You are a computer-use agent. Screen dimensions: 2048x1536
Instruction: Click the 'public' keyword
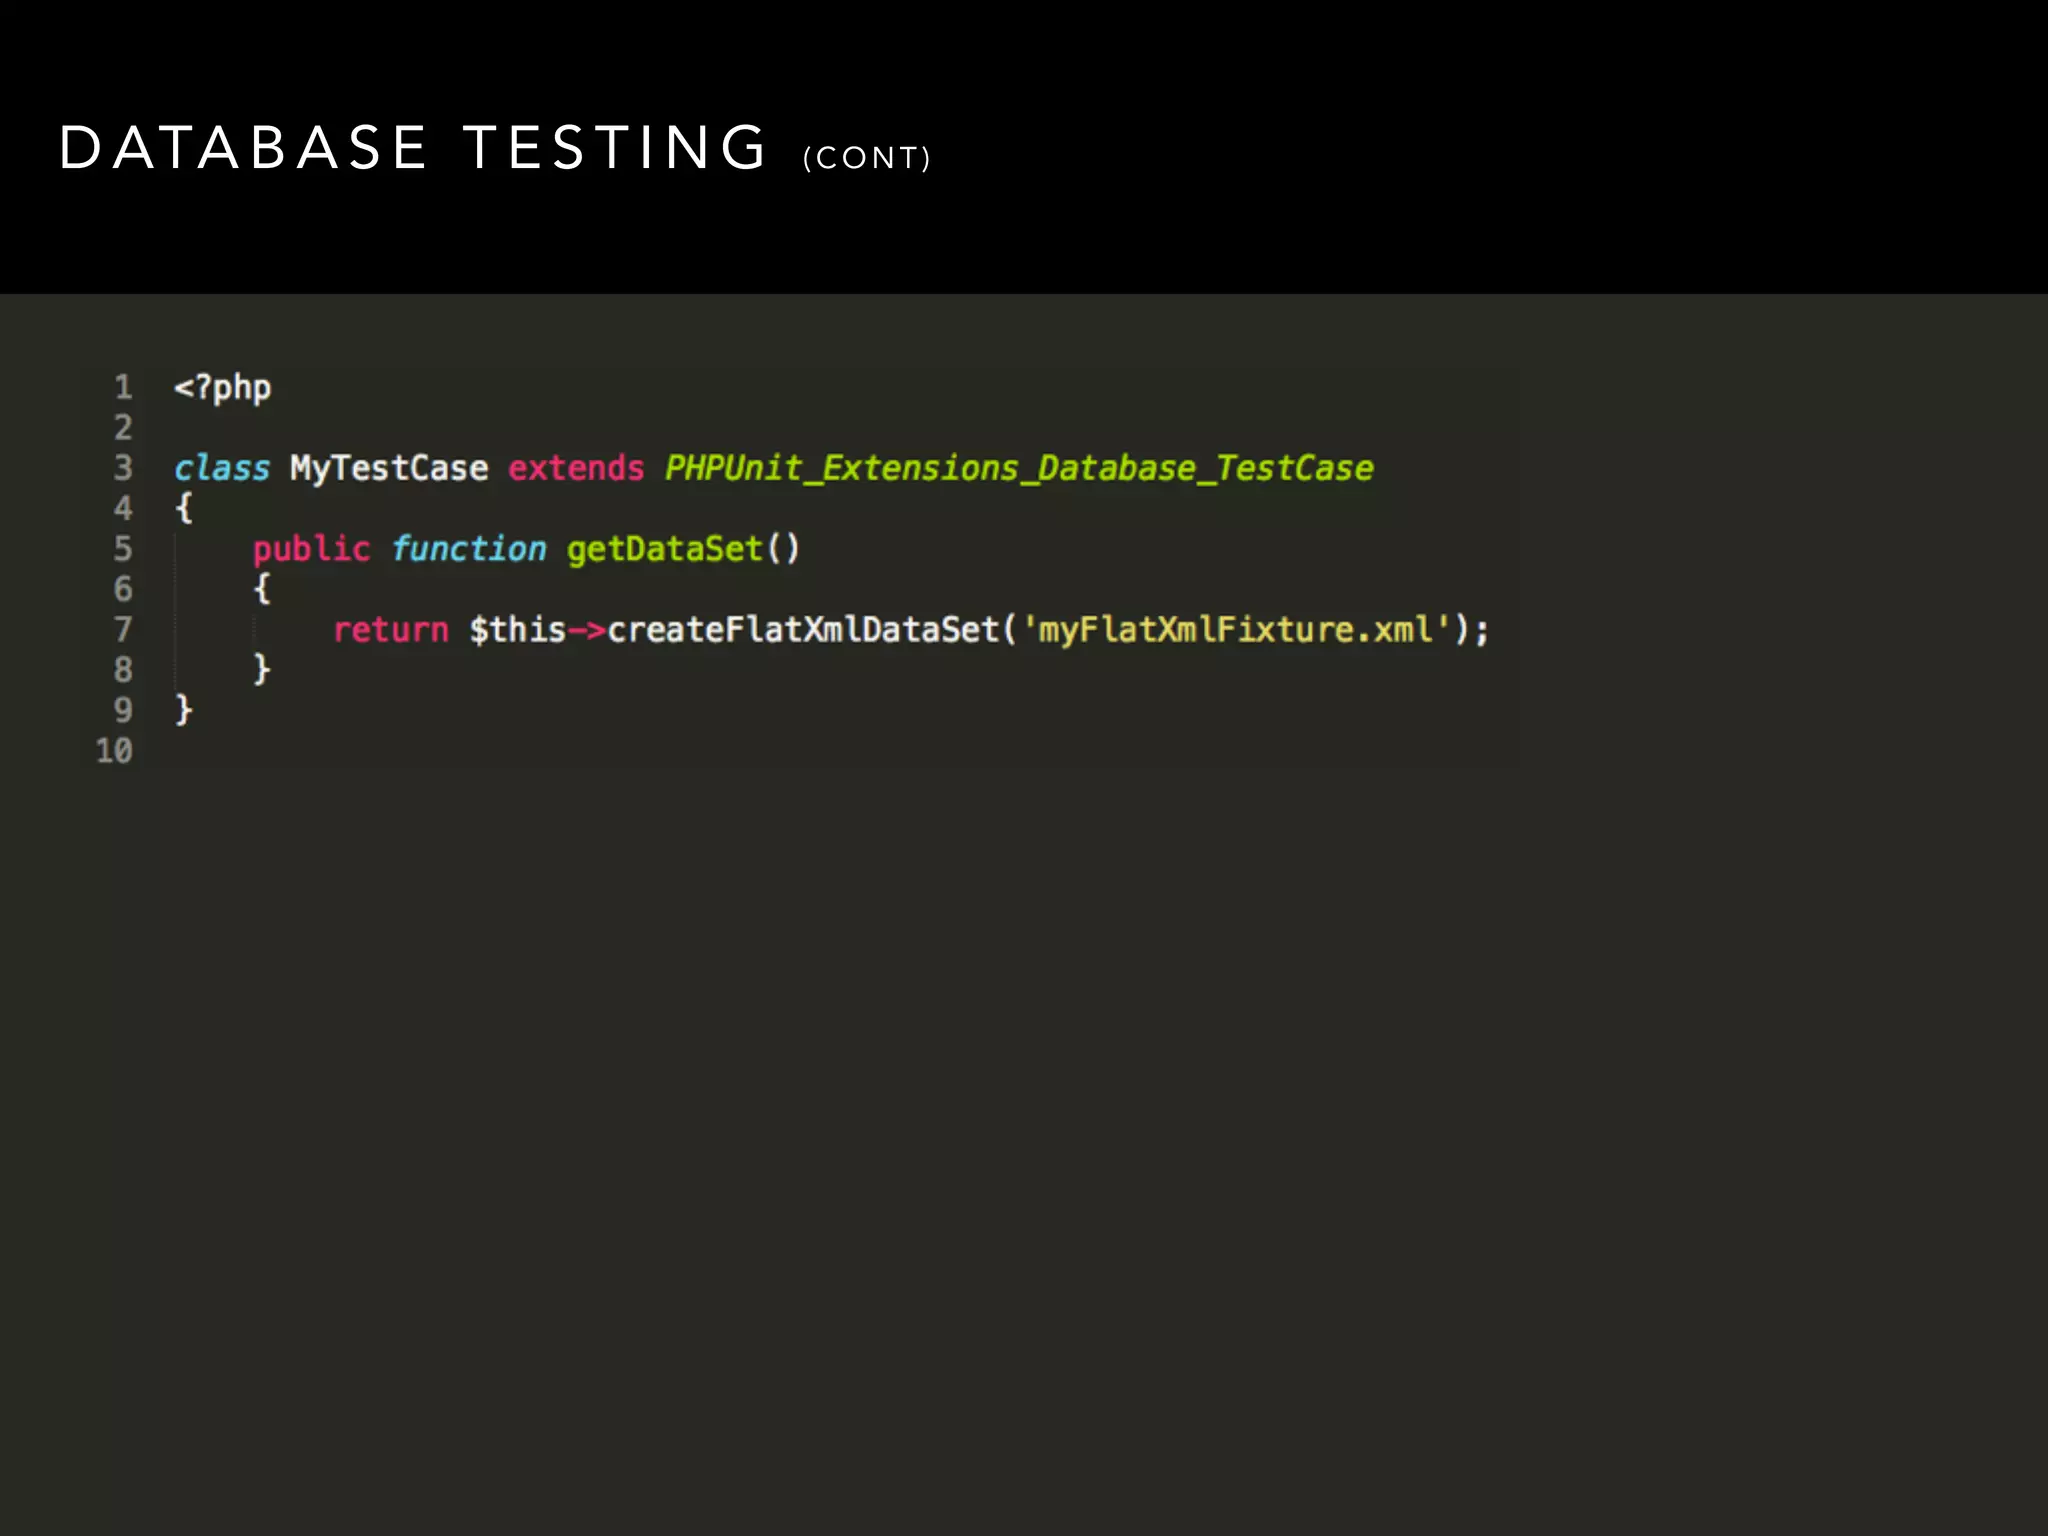(x=311, y=549)
